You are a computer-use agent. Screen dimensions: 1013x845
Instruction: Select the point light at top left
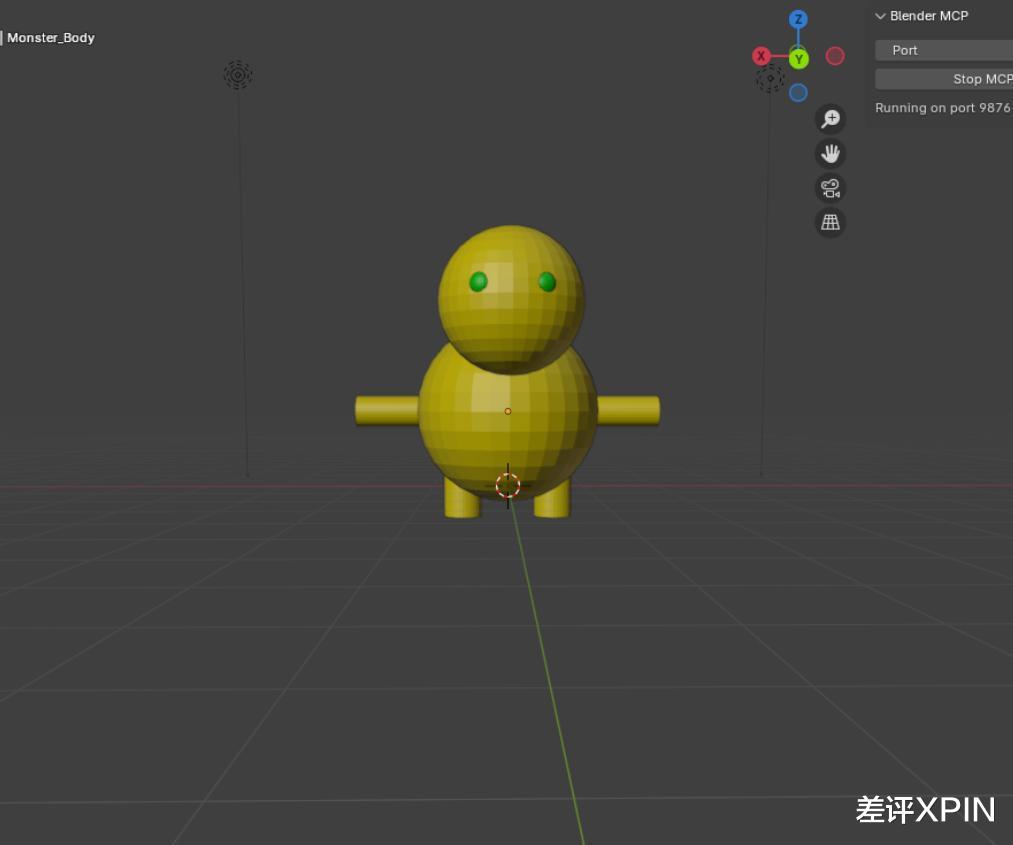coord(237,74)
